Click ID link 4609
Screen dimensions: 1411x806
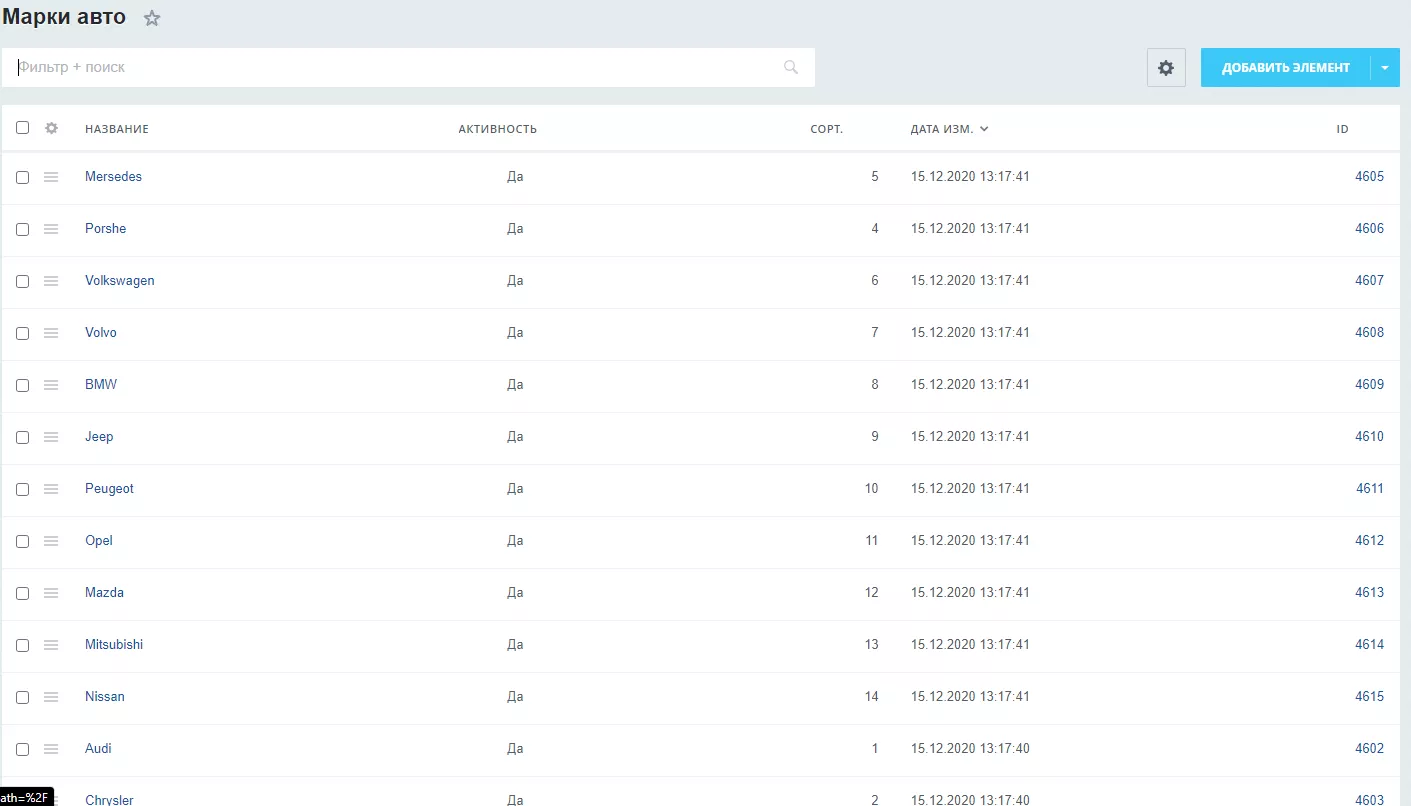click(1369, 385)
